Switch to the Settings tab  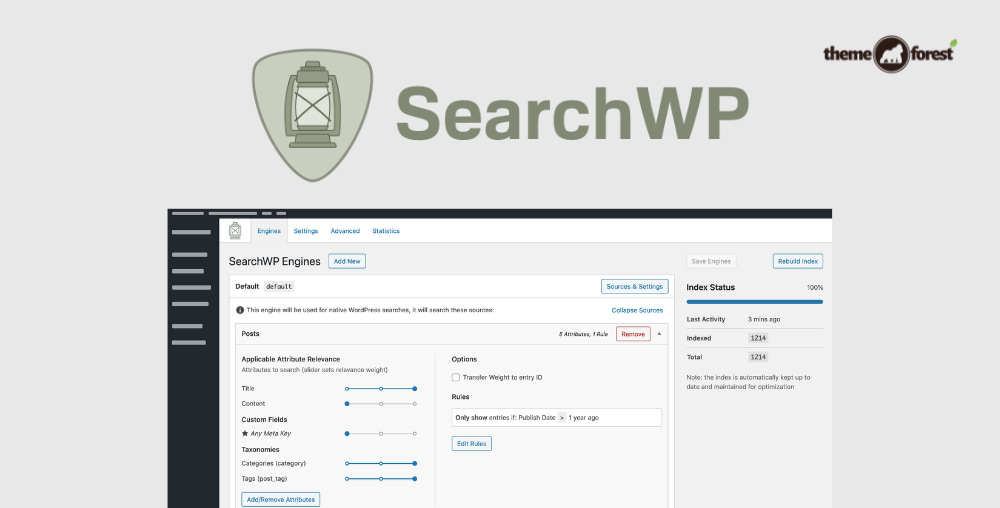(x=306, y=231)
